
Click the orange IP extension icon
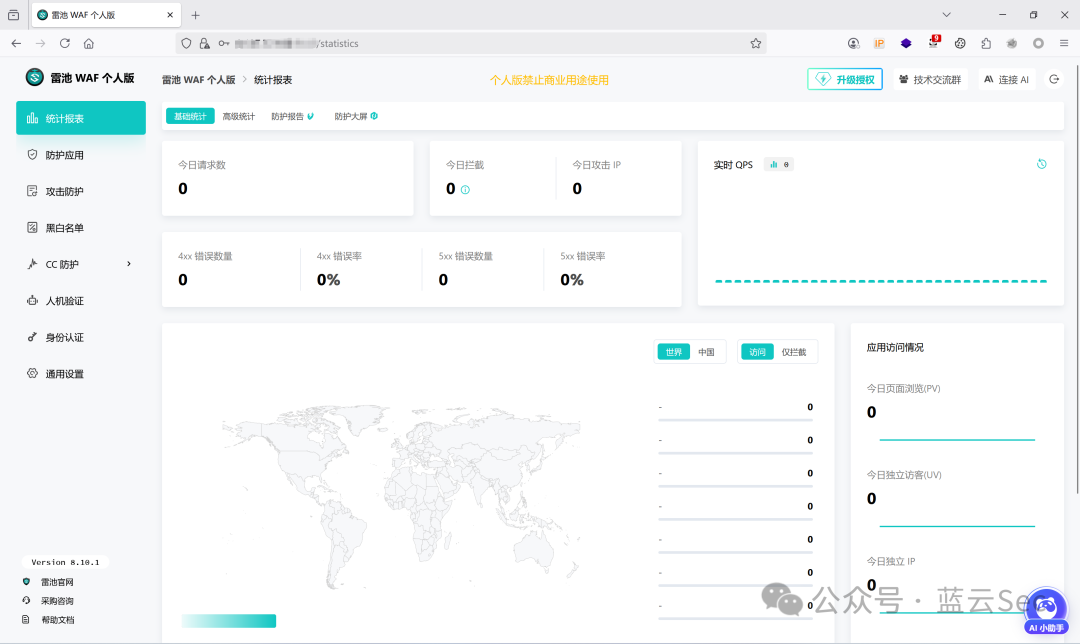click(x=880, y=43)
